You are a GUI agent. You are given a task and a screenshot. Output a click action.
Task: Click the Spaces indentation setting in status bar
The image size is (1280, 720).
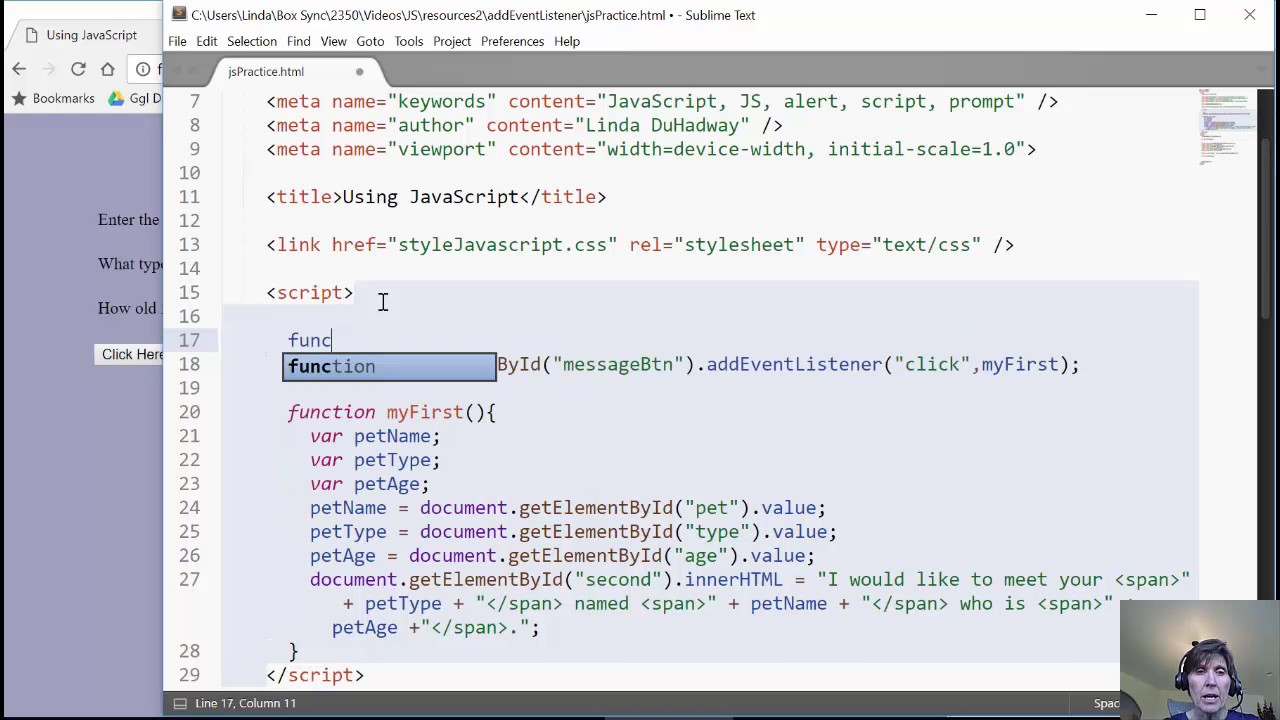coord(1106,703)
